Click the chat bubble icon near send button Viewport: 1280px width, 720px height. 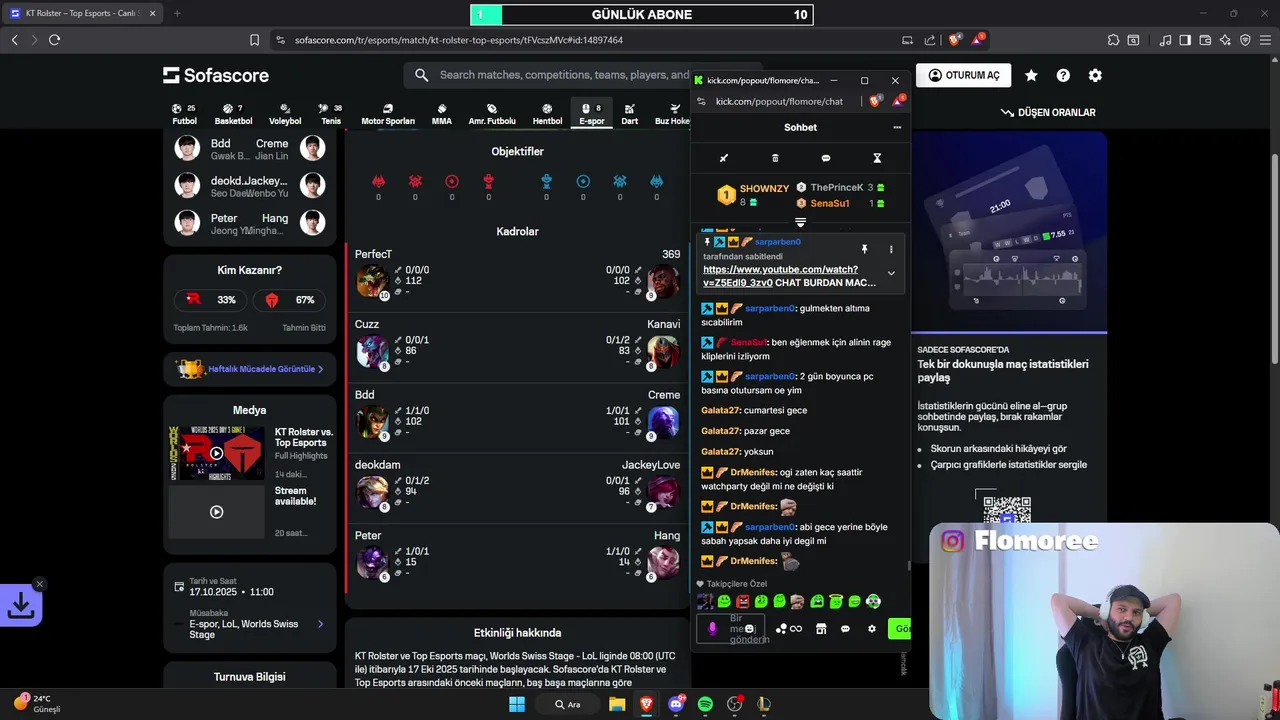[845, 629]
